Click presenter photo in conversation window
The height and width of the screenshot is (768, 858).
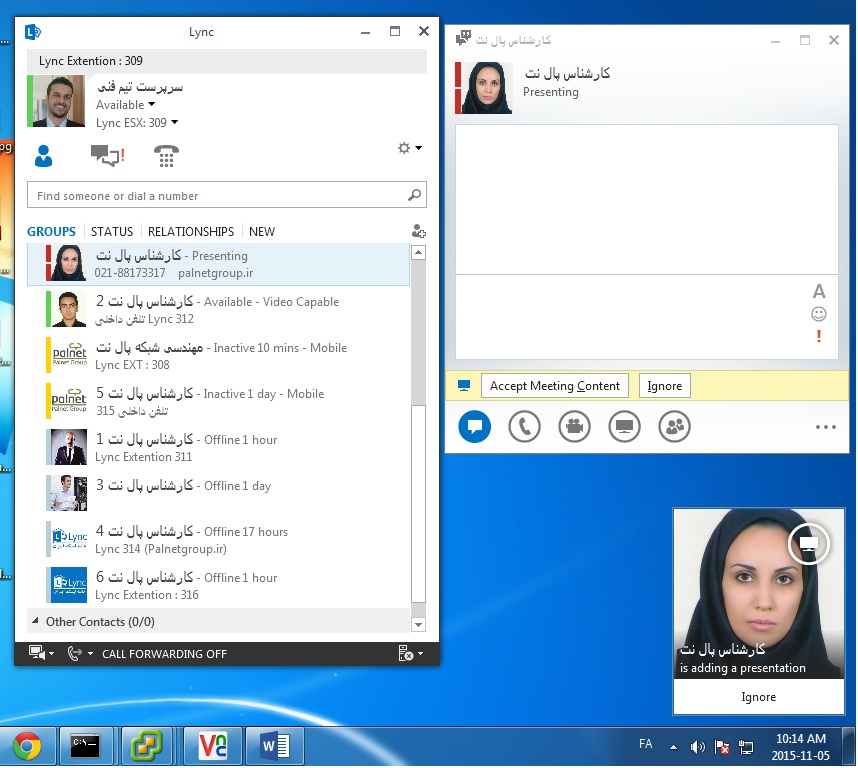[x=486, y=88]
